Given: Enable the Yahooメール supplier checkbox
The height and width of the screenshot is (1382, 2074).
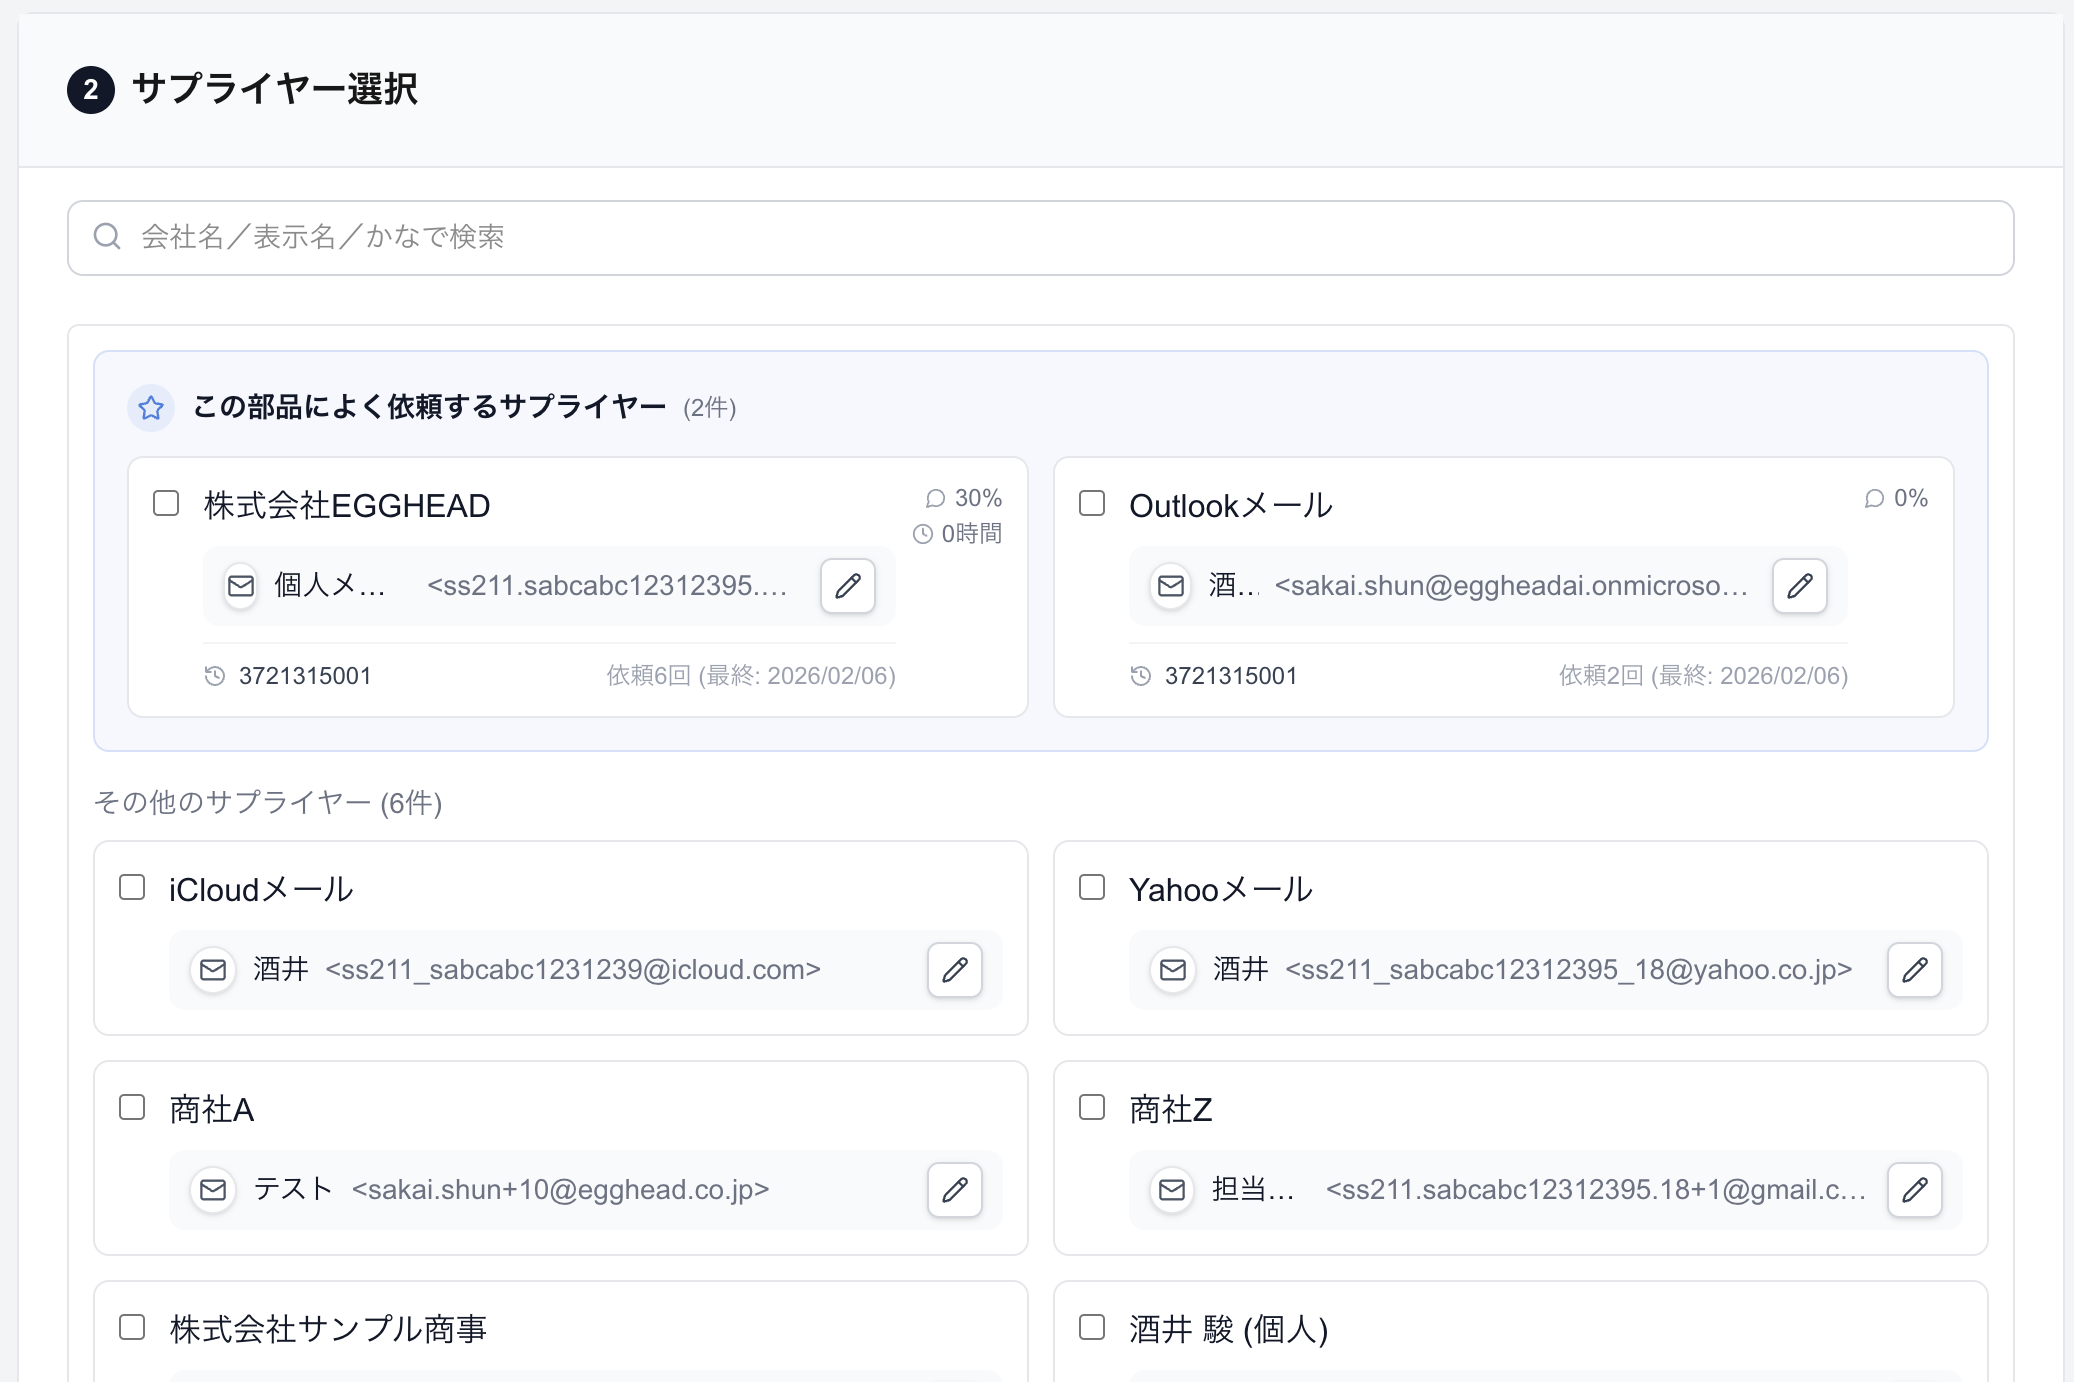Looking at the screenshot, I should pos(1092,887).
